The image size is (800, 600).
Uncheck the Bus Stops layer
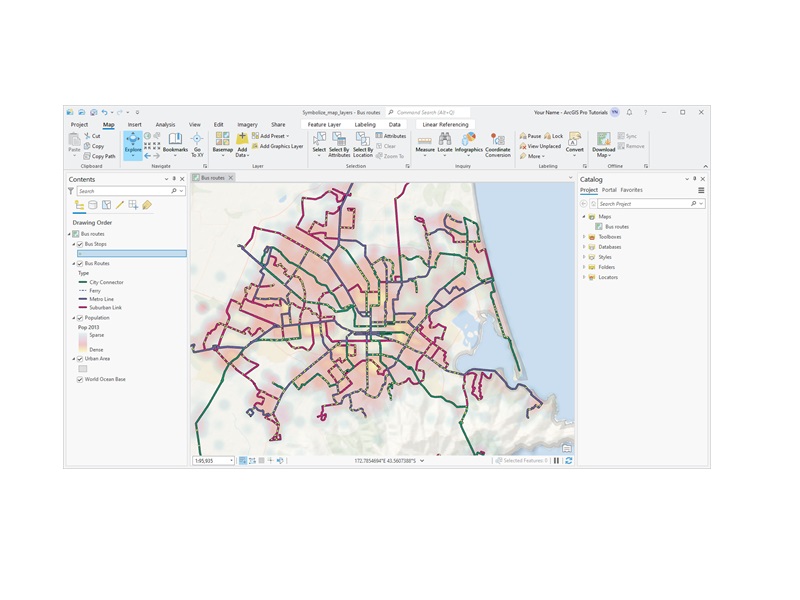pos(80,244)
